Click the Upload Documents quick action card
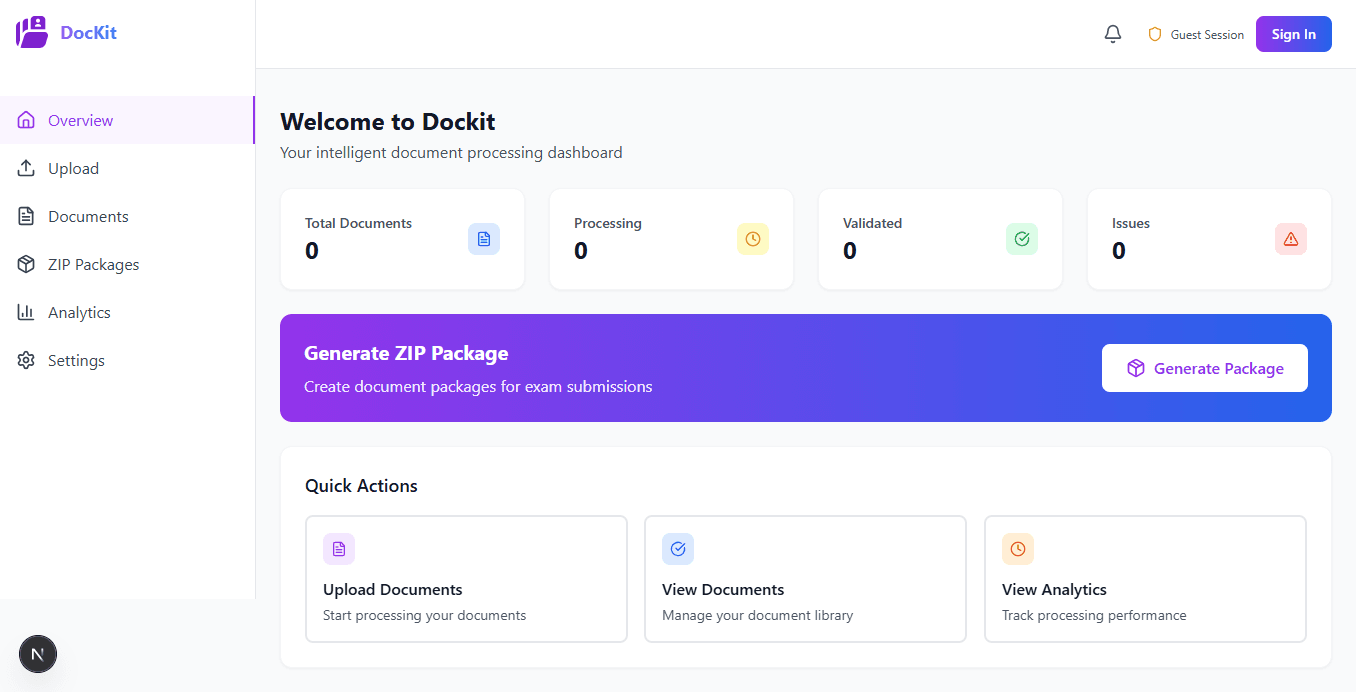The width and height of the screenshot is (1356, 692). point(466,579)
